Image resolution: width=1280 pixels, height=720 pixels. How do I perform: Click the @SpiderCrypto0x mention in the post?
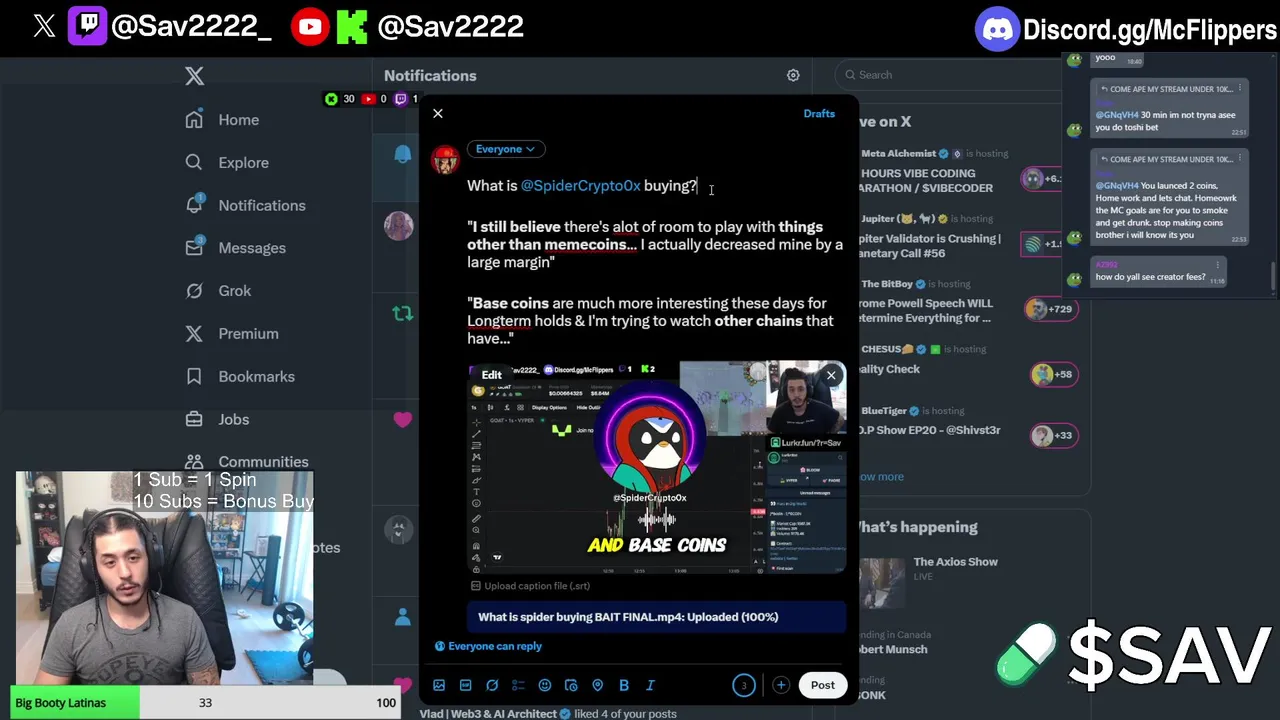click(580, 186)
